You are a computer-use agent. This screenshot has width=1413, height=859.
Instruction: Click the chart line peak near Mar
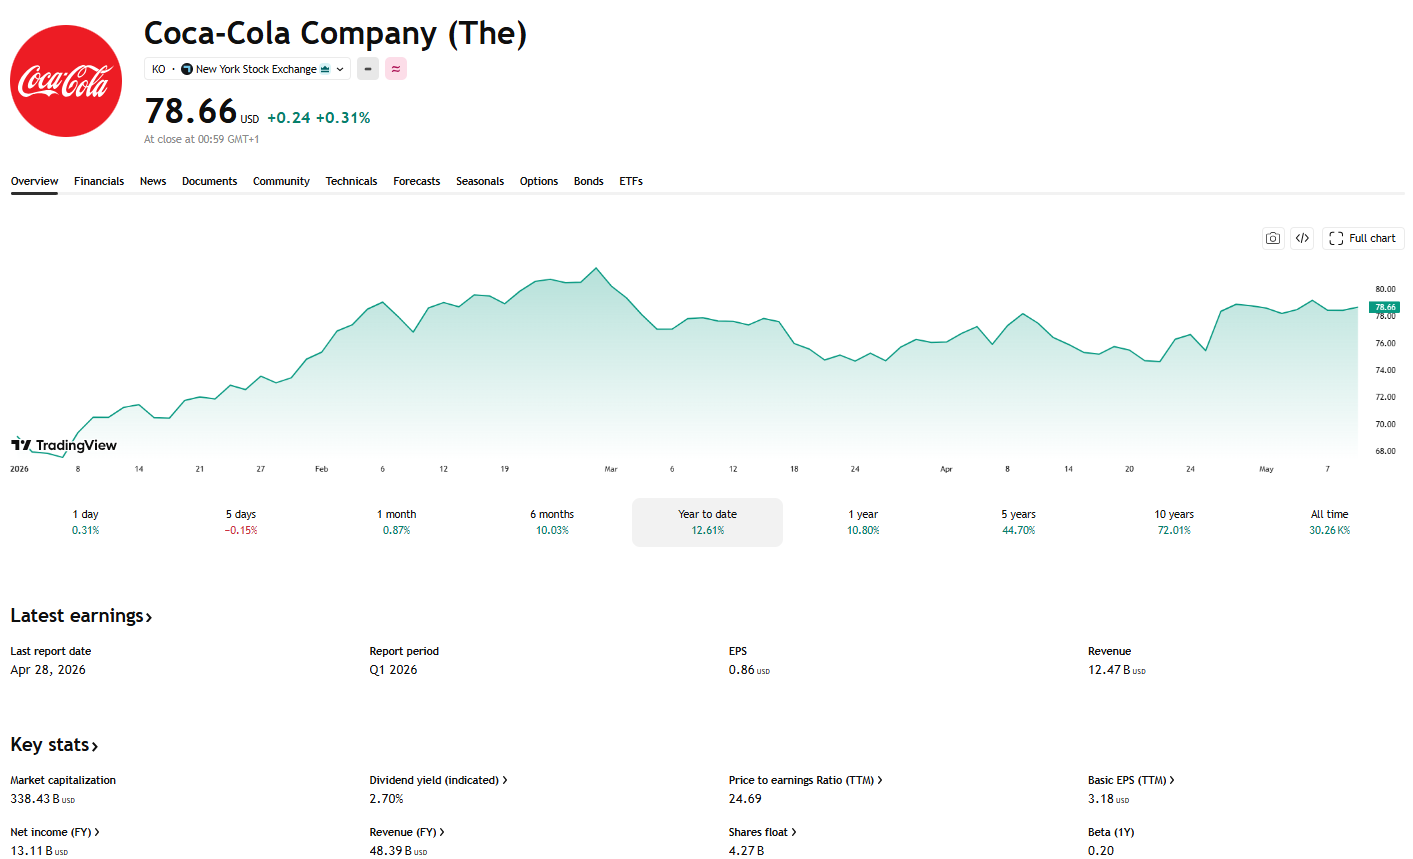[596, 268]
